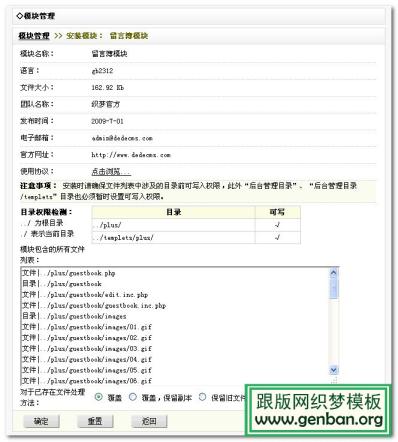Click the 目录 guestbook/images line
This screenshot has height=442, width=398.
point(74,316)
